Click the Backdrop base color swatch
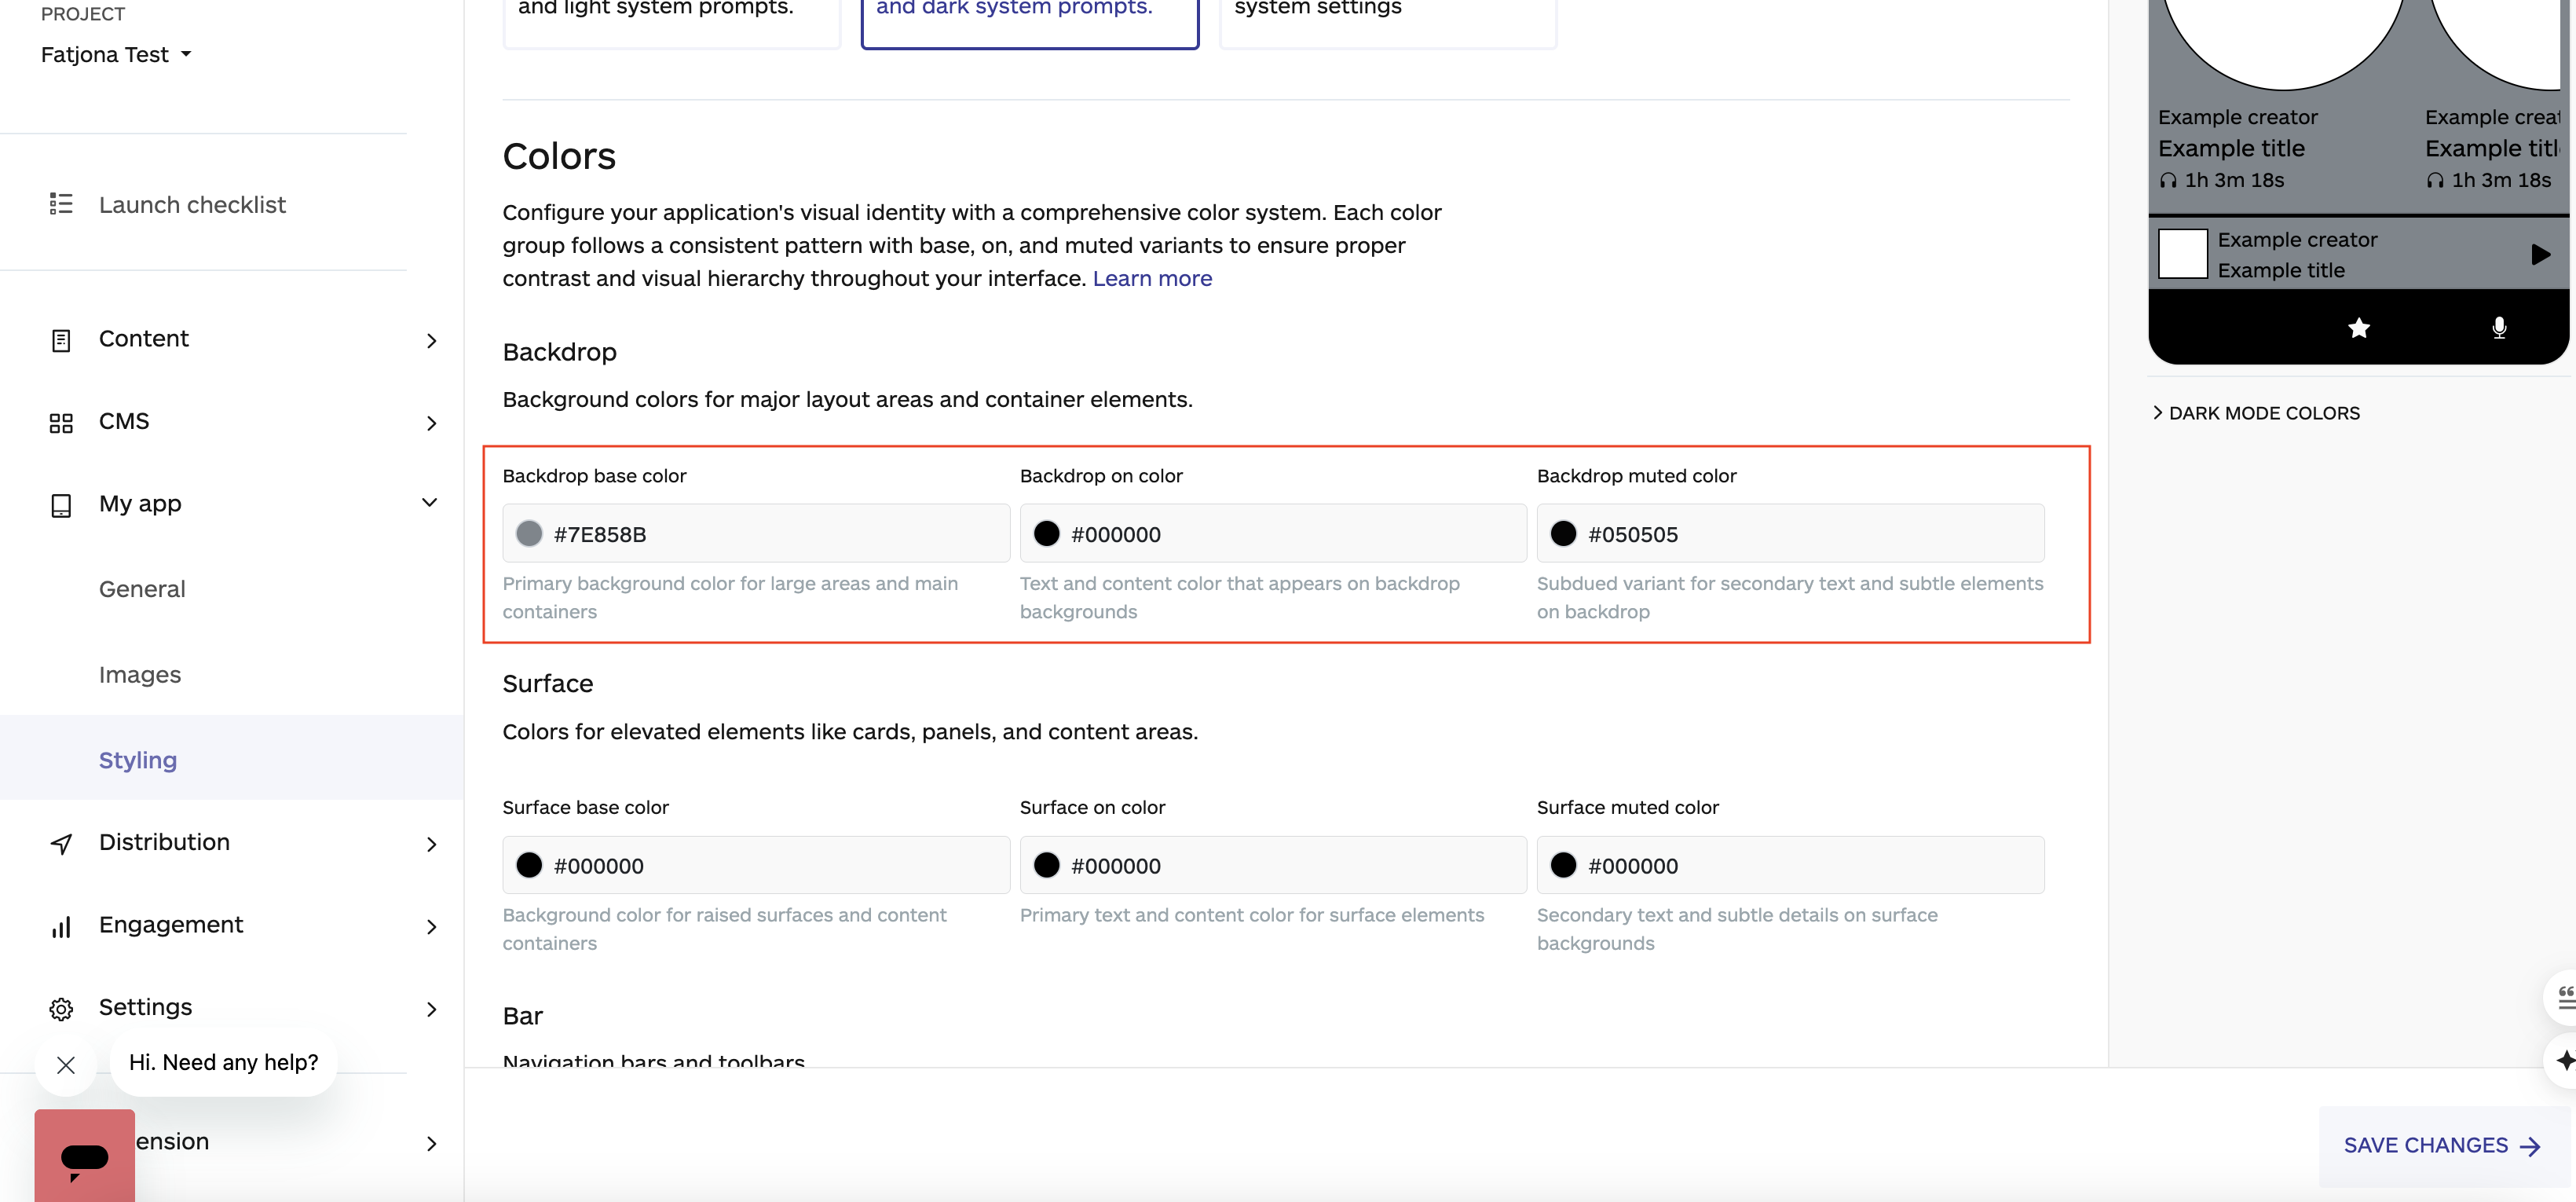Viewport: 2576px width, 1202px height. (530, 533)
